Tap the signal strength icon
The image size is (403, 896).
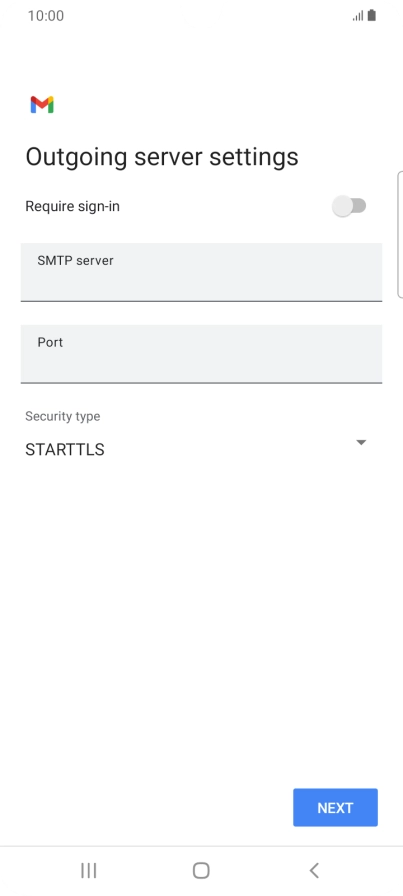[358, 16]
